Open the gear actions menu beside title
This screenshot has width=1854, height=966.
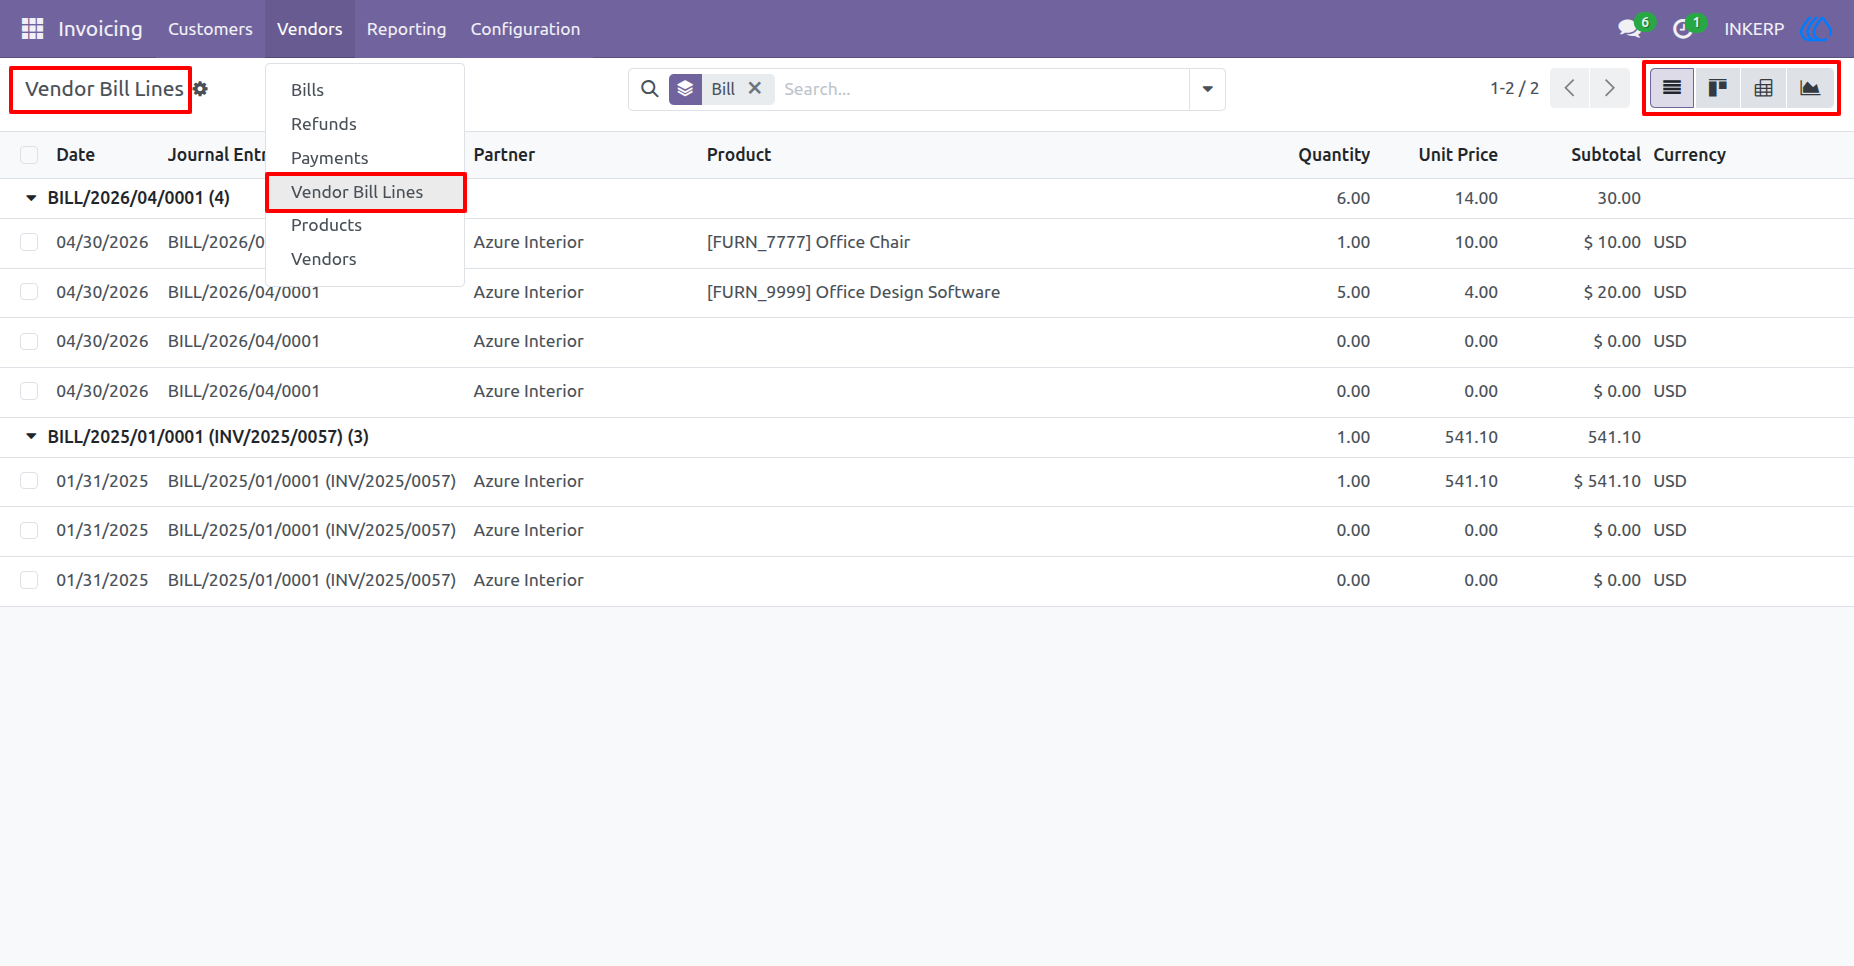pyautogui.click(x=200, y=89)
